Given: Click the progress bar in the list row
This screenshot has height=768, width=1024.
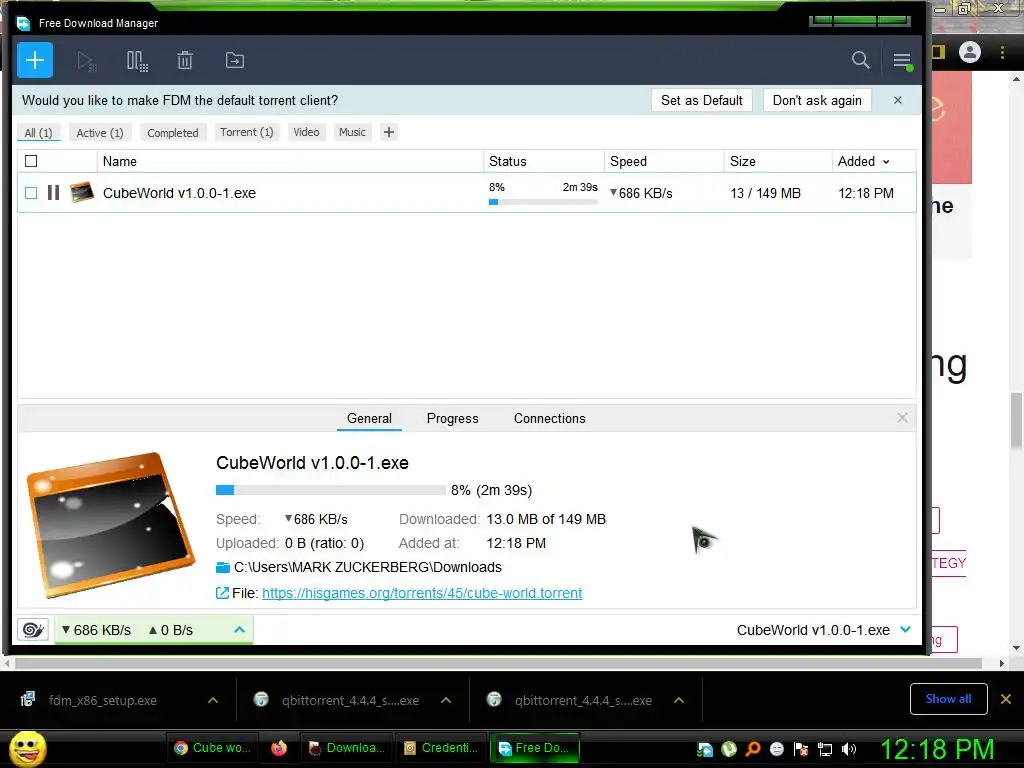Looking at the screenshot, I should [543, 202].
